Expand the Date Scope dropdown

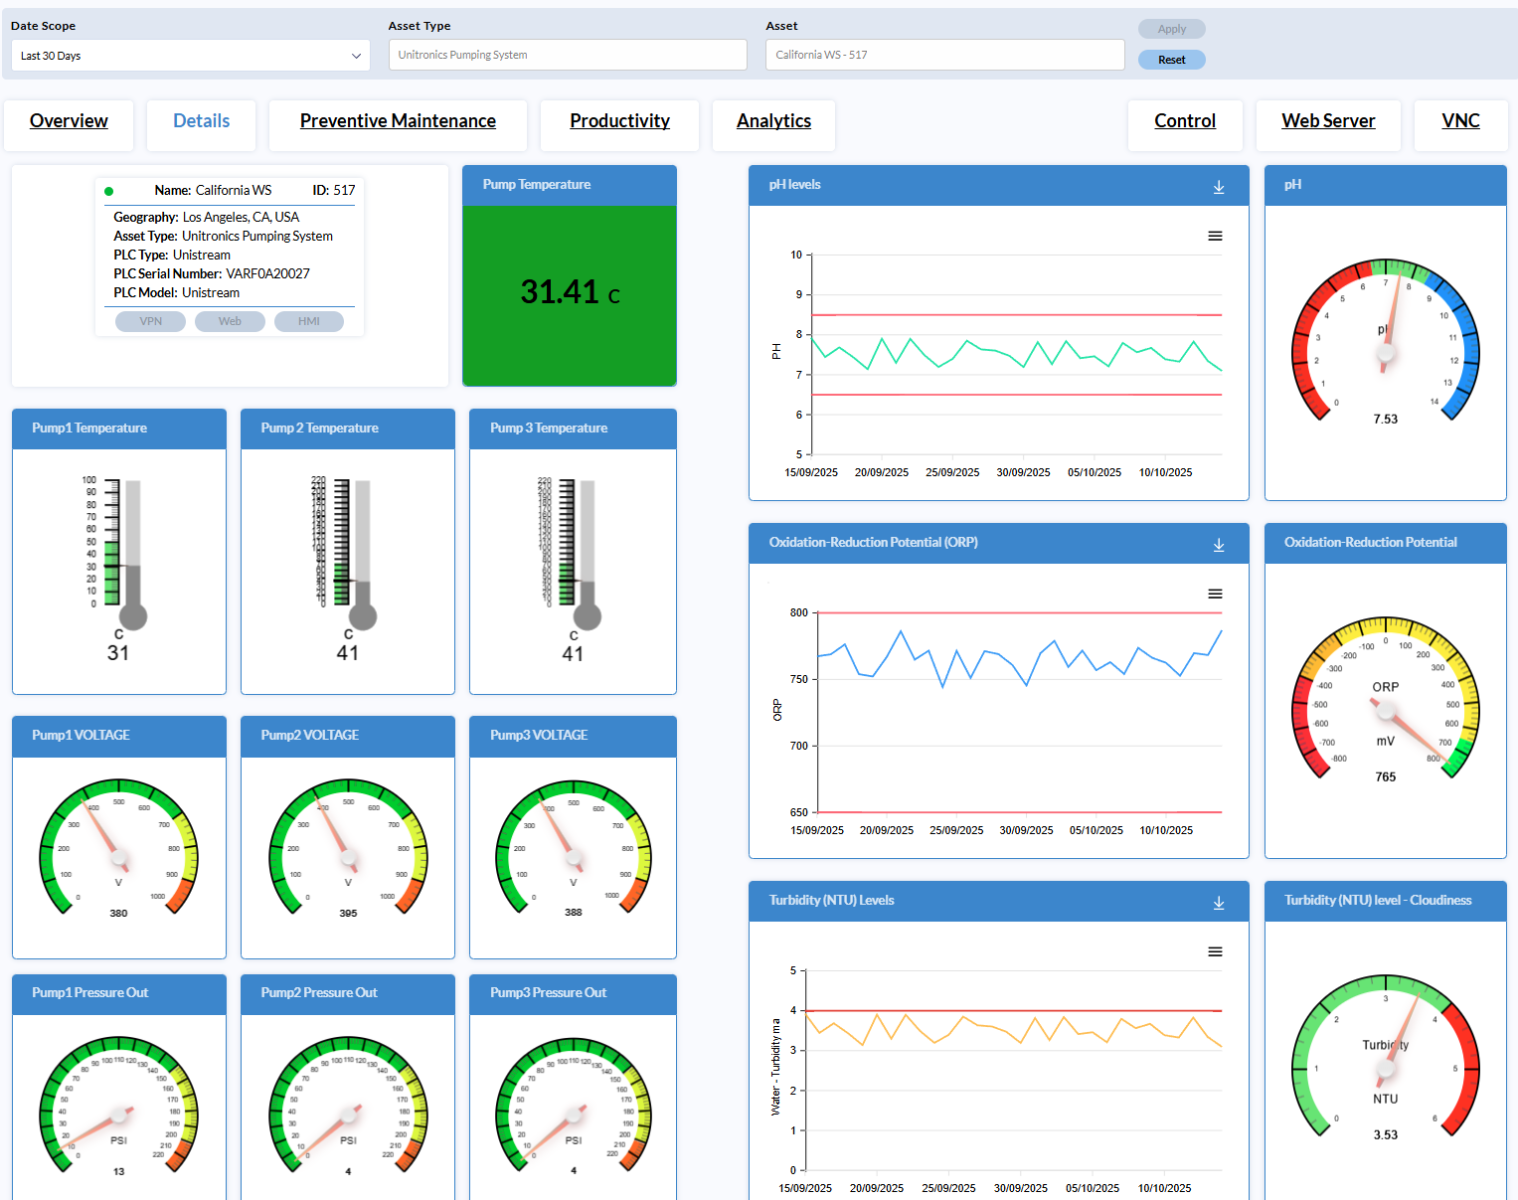click(190, 56)
